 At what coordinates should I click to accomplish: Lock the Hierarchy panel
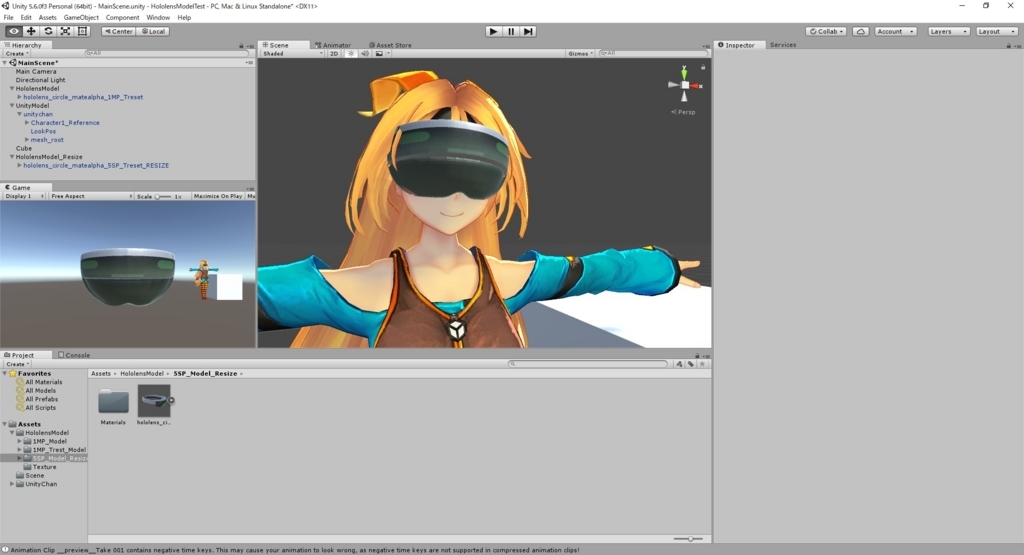241,46
